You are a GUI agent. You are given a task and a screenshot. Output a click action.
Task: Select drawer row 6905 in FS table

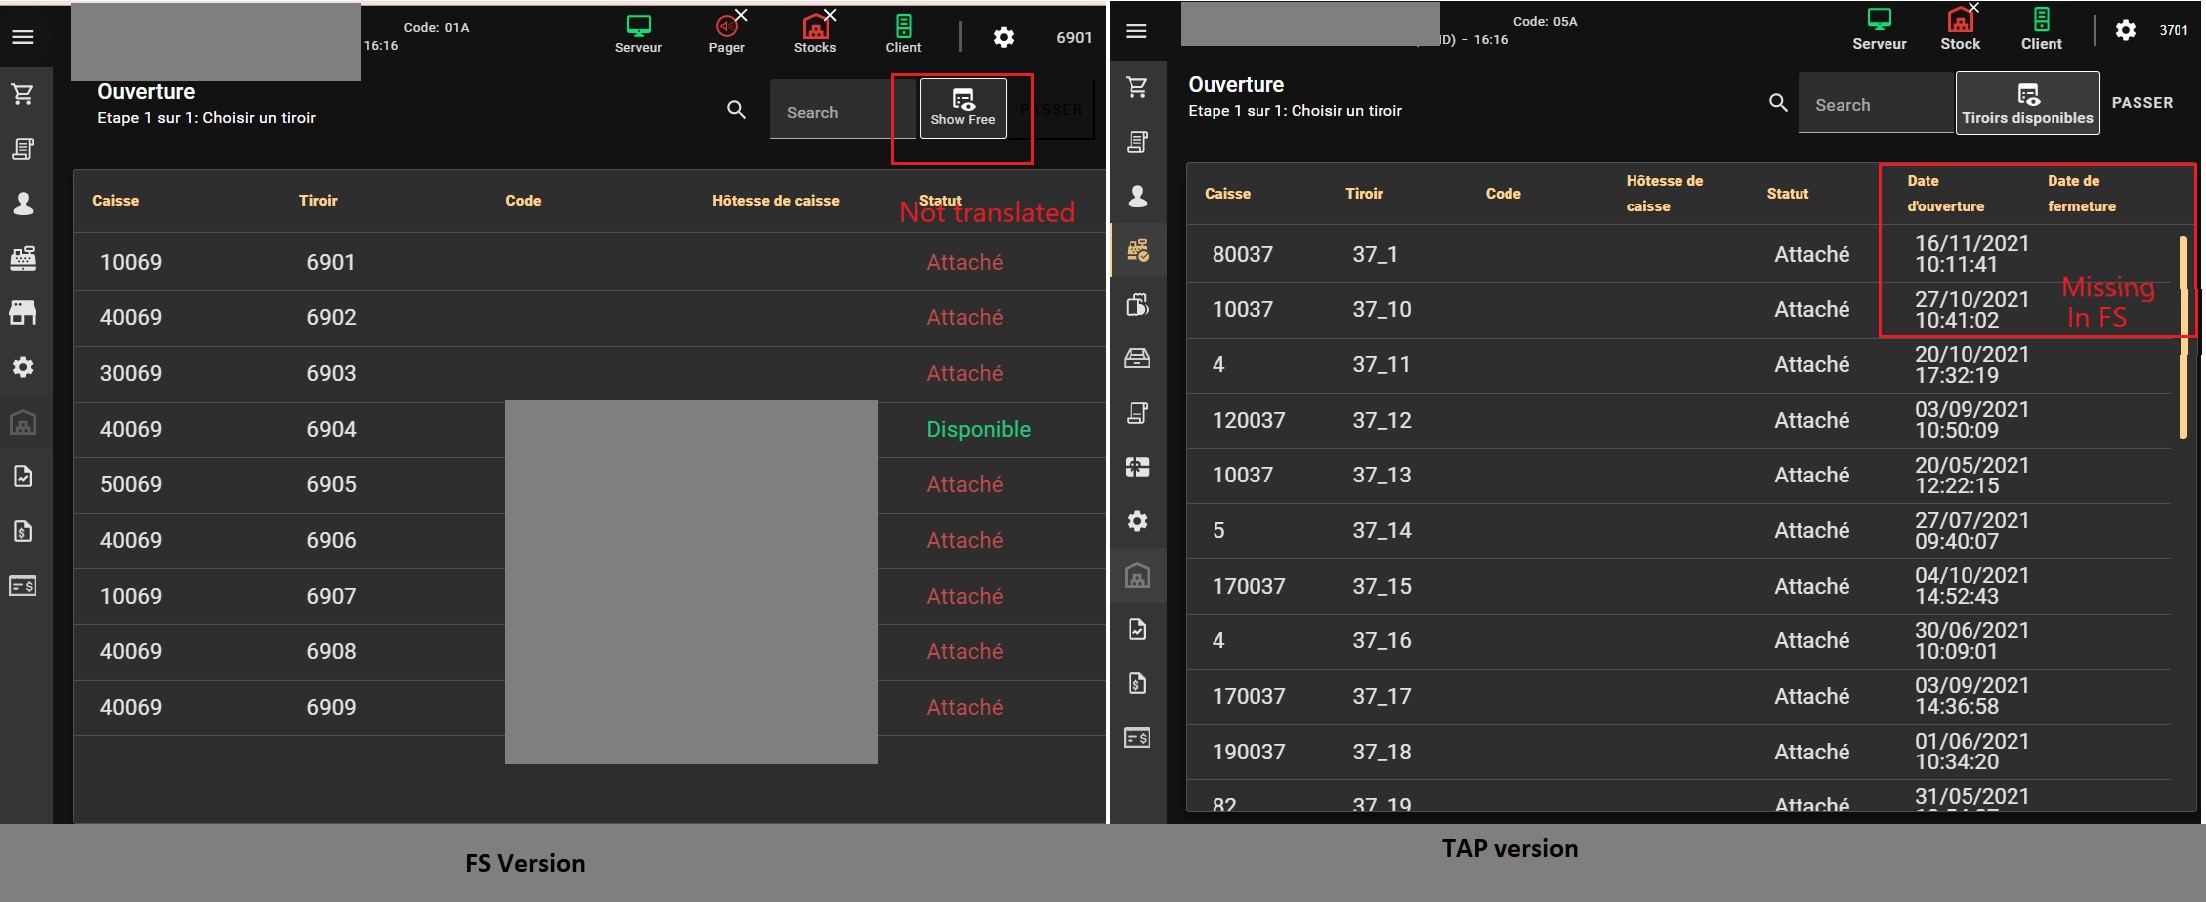click(589, 485)
